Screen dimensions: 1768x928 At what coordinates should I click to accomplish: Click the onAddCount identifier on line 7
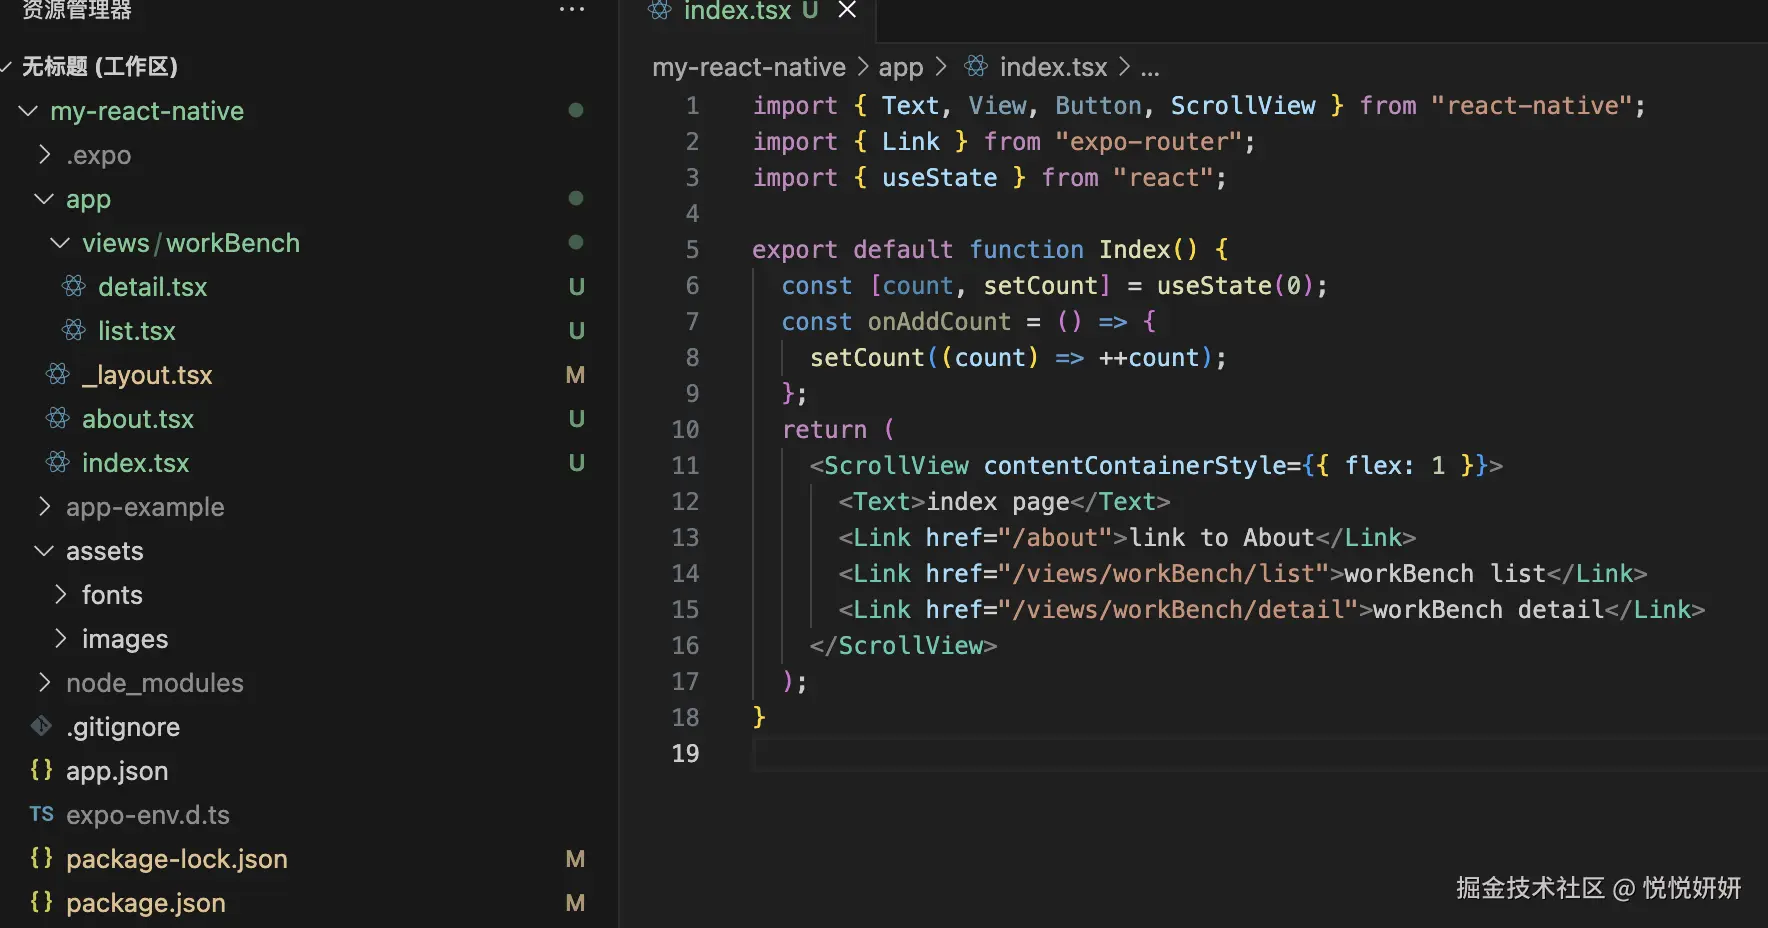(x=939, y=321)
